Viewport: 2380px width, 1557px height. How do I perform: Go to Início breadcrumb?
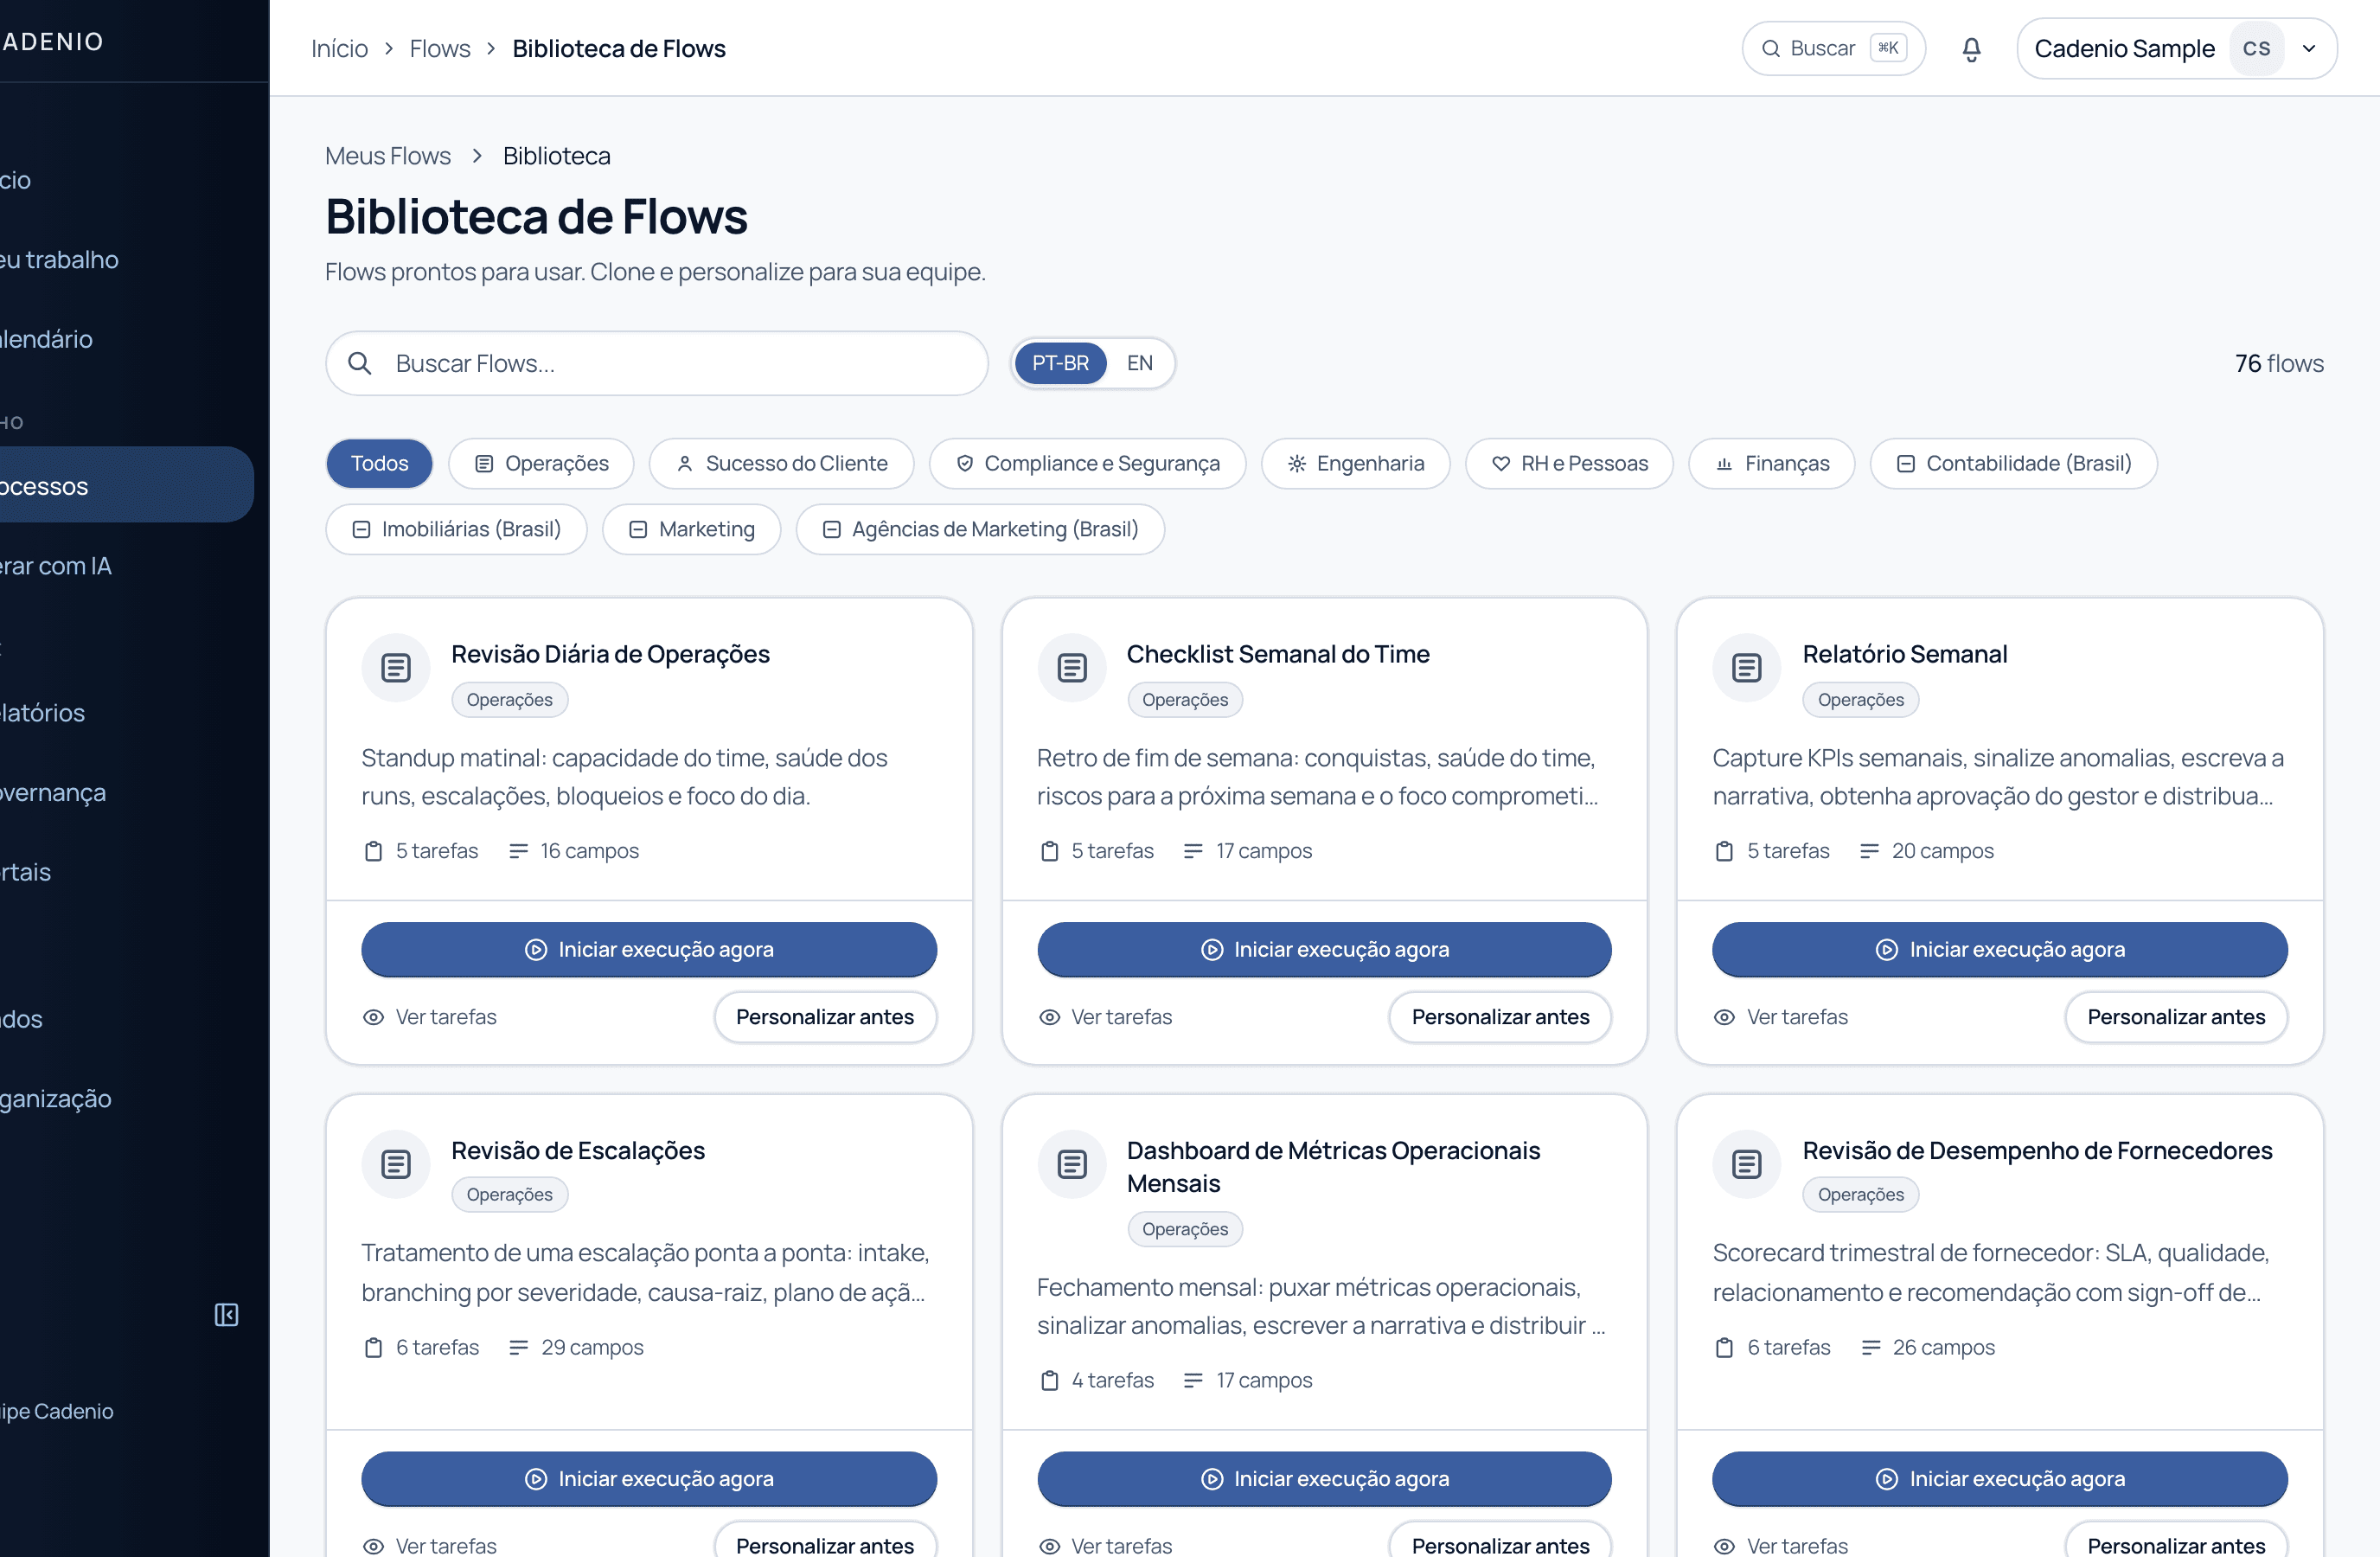click(339, 48)
